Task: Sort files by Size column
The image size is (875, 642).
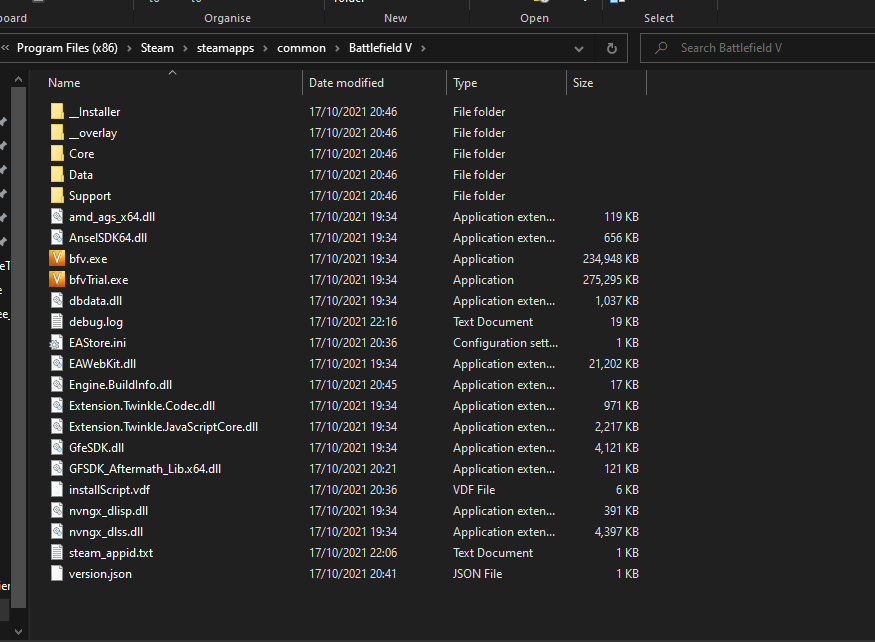Action: pyautogui.click(x=583, y=83)
